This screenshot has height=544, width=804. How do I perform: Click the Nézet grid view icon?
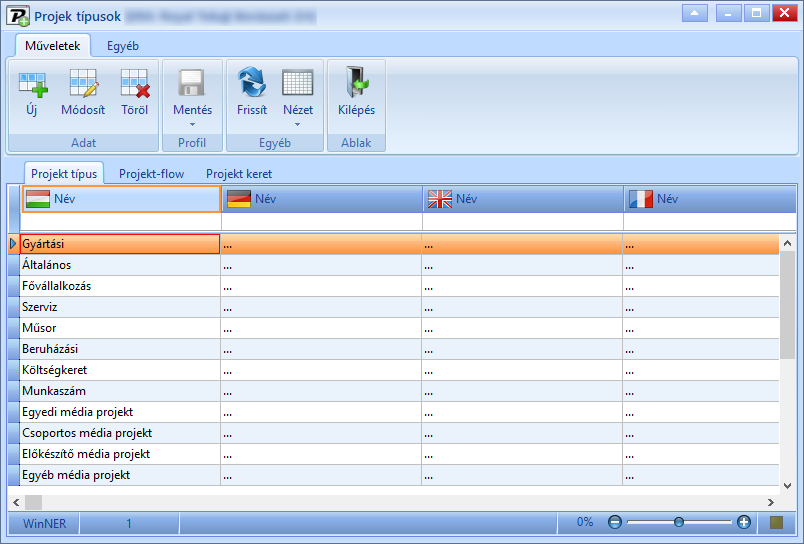[x=297, y=83]
